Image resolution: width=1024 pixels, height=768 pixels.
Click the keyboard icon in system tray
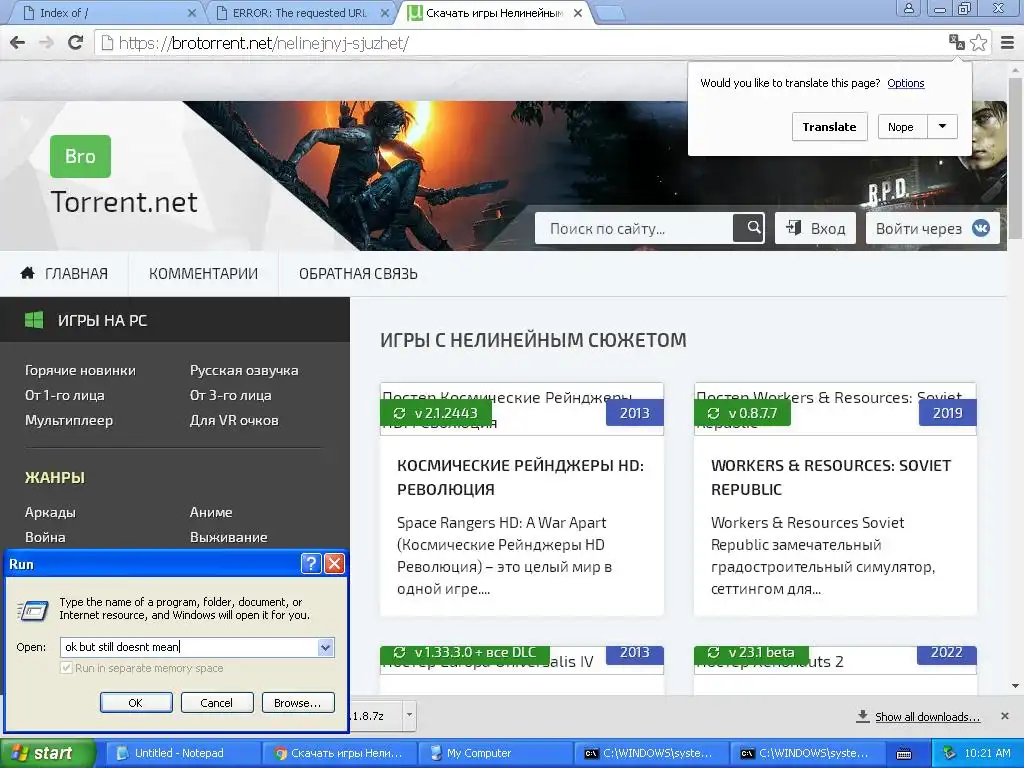pos(904,754)
